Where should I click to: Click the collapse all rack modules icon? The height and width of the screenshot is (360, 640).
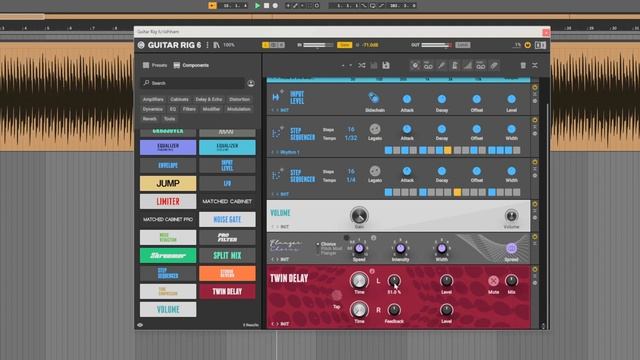pos(535,65)
